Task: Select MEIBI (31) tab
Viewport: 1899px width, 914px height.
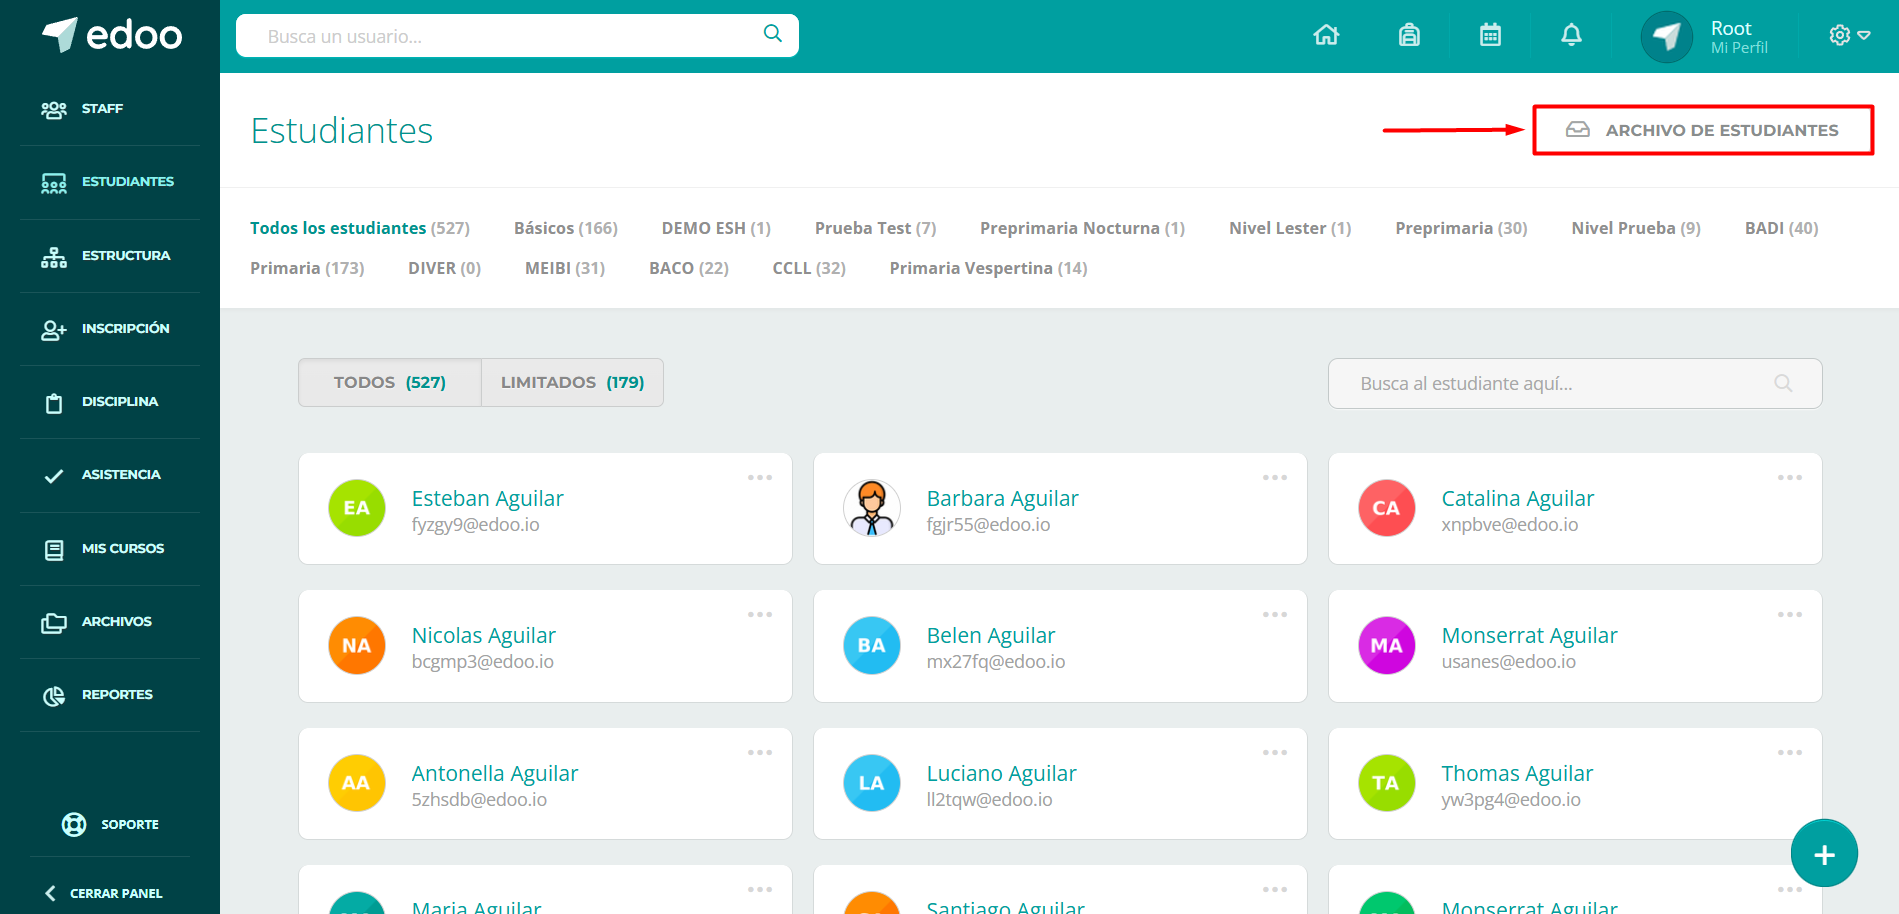Action: click(565, 268)
